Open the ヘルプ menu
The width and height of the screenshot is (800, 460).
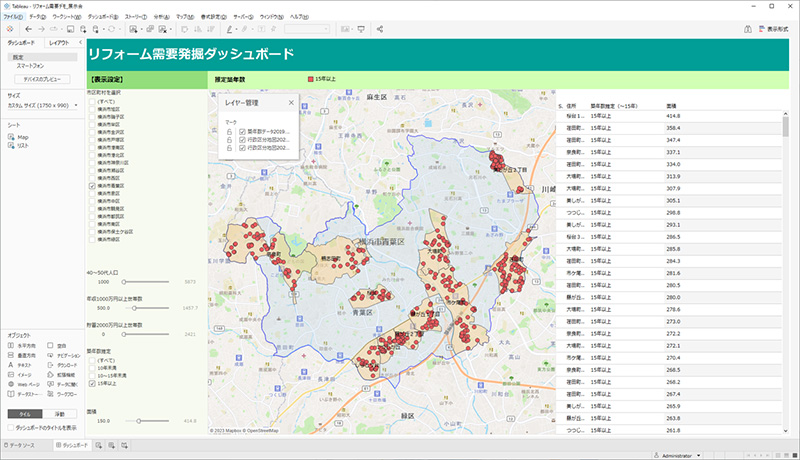[x=299, y=17]
